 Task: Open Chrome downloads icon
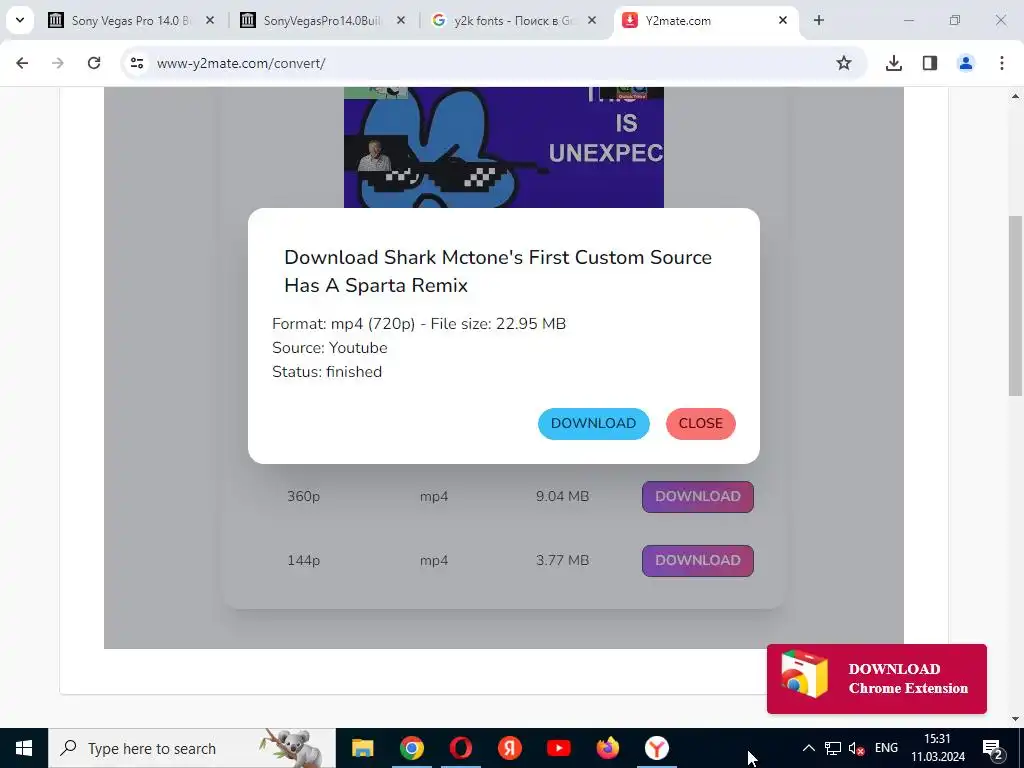pyautogui.click(x=893, y=63)
